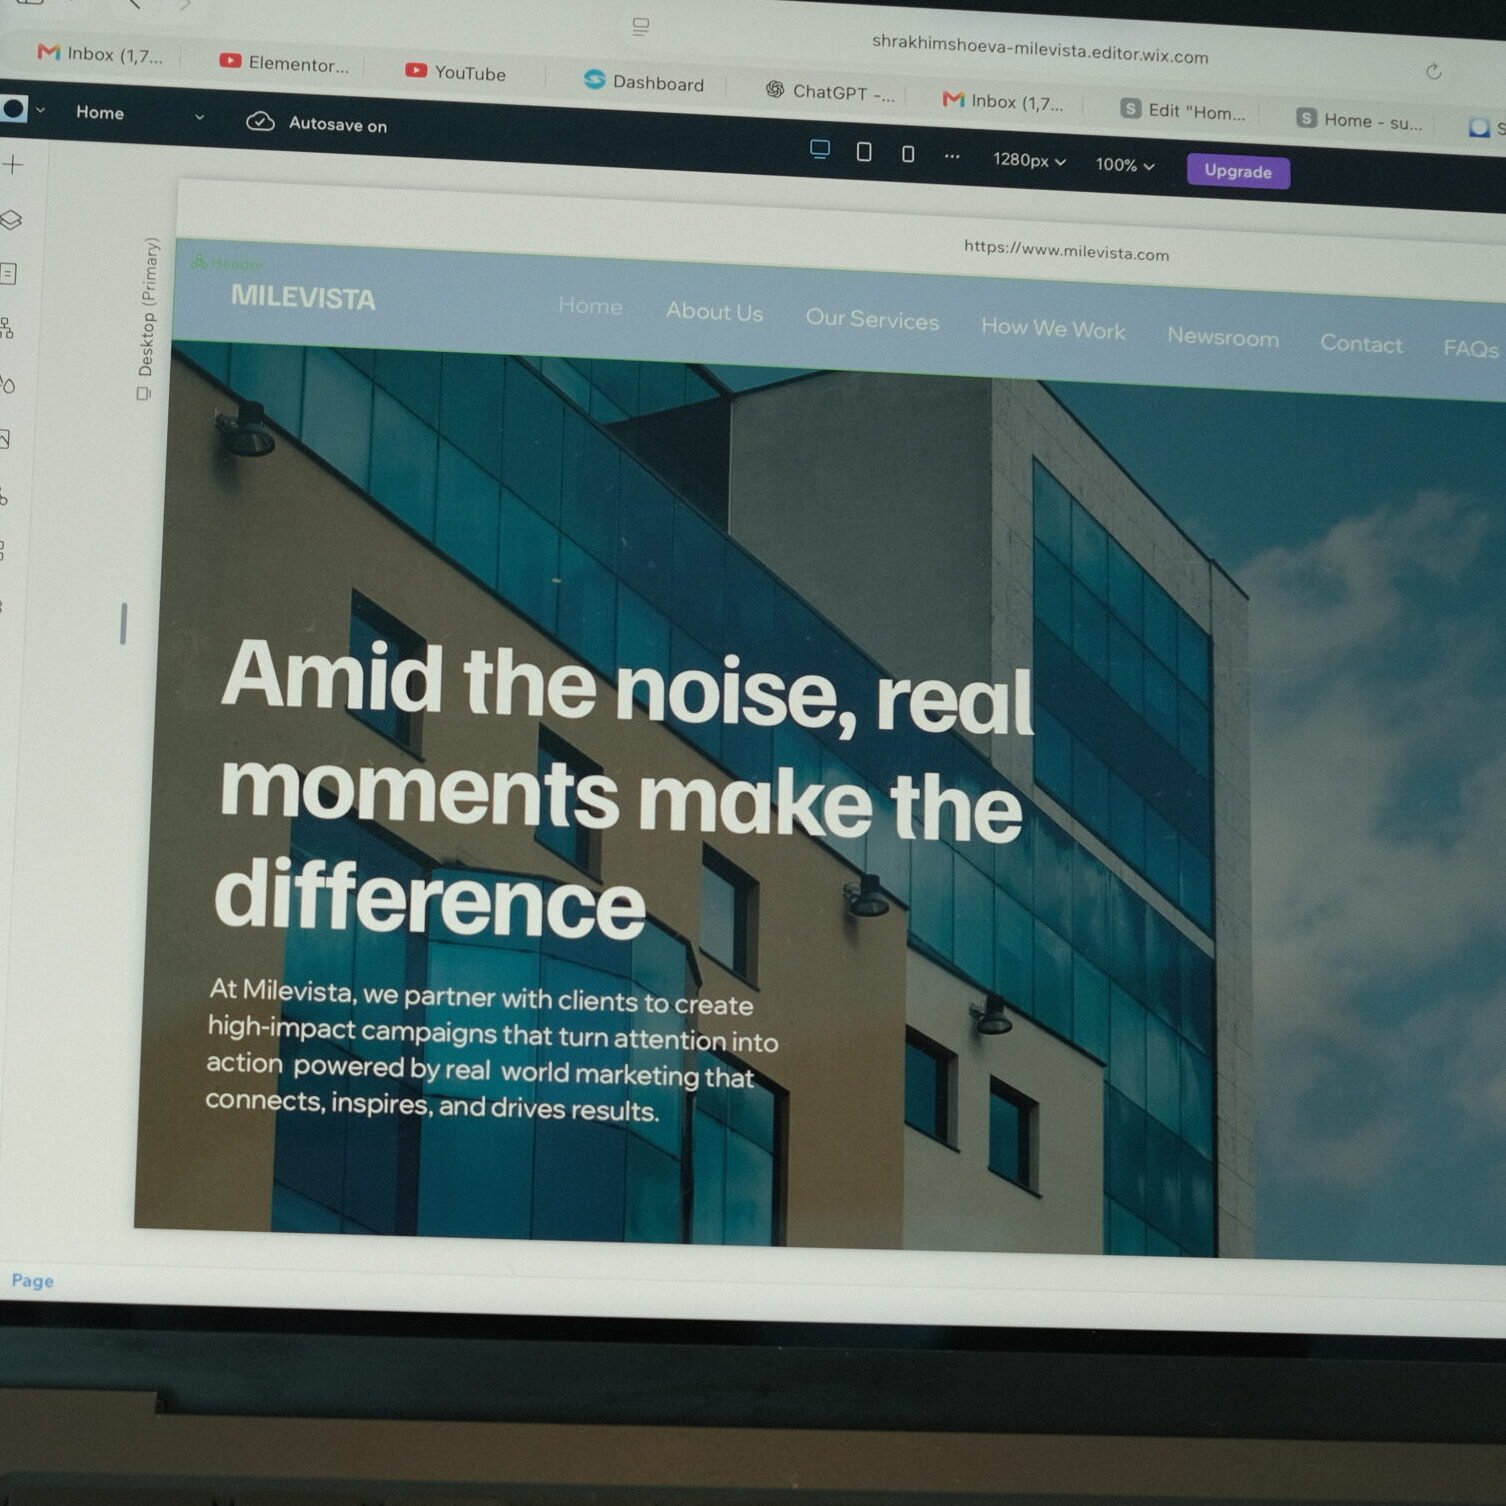Viewport: 1506px width, 1506px height.
Task: Open the Media image icon in sidebar
Action: click(x=5, y=439)
